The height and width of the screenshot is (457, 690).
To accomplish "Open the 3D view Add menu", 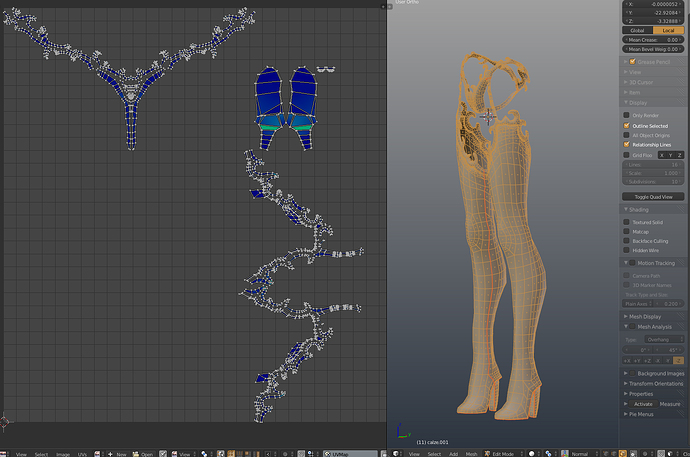I will [454, 453].
